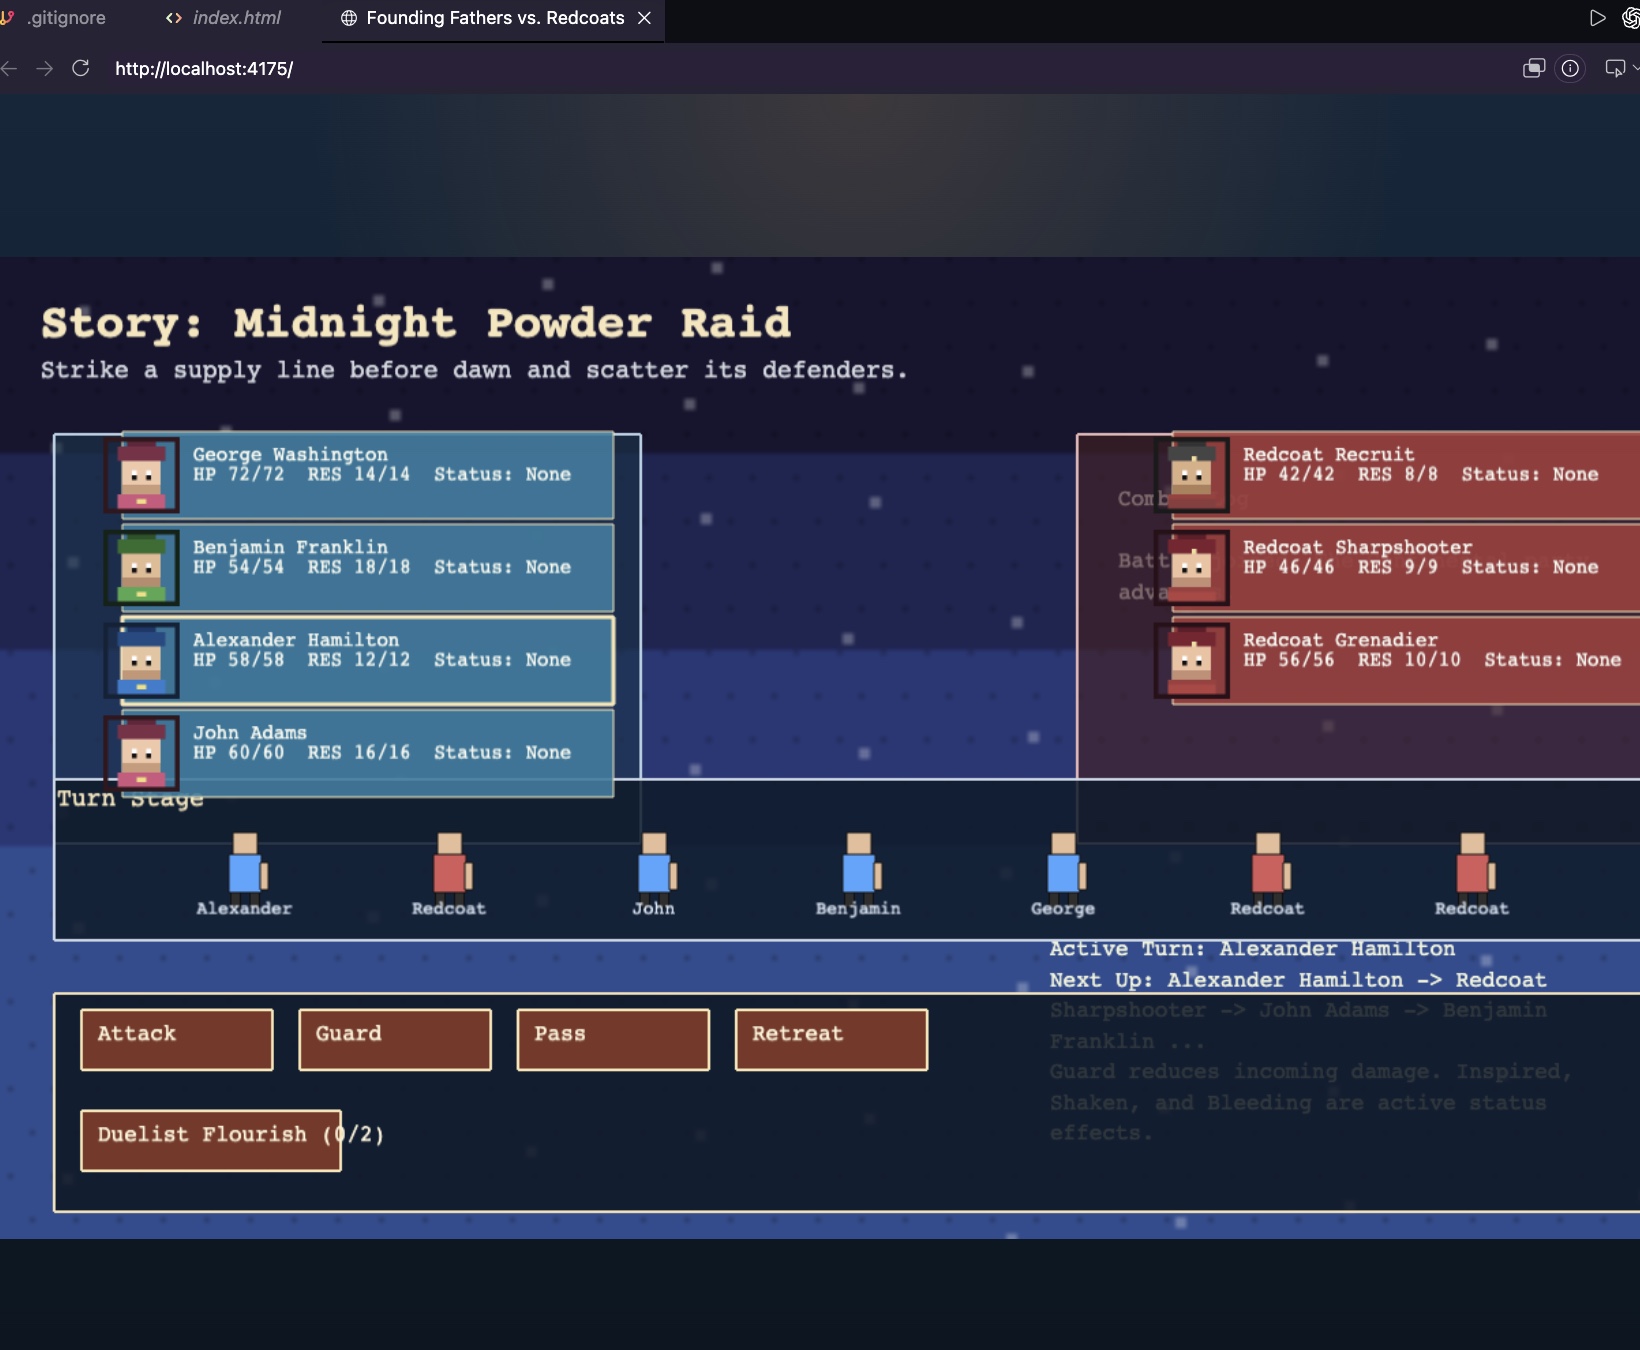1640x1350 pixels.
Task: Close the Founding Fathers vs. Redcoats tab
Action: point(645,18)
